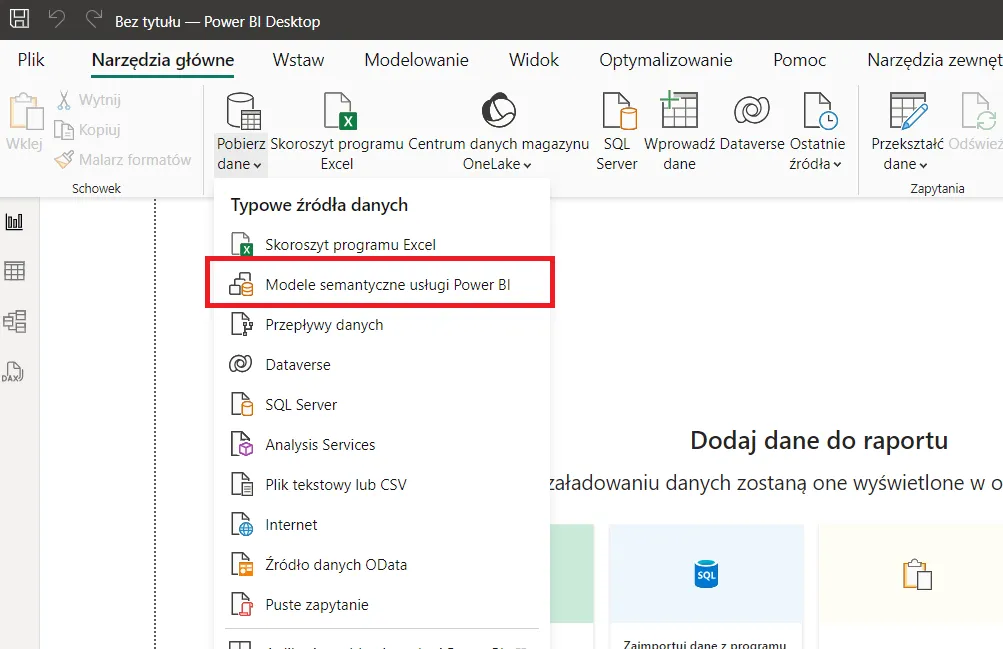Select Puste zapytanie from the list
The width and height of the screenshot is (1003, 649).
click(x=316, y=605)
